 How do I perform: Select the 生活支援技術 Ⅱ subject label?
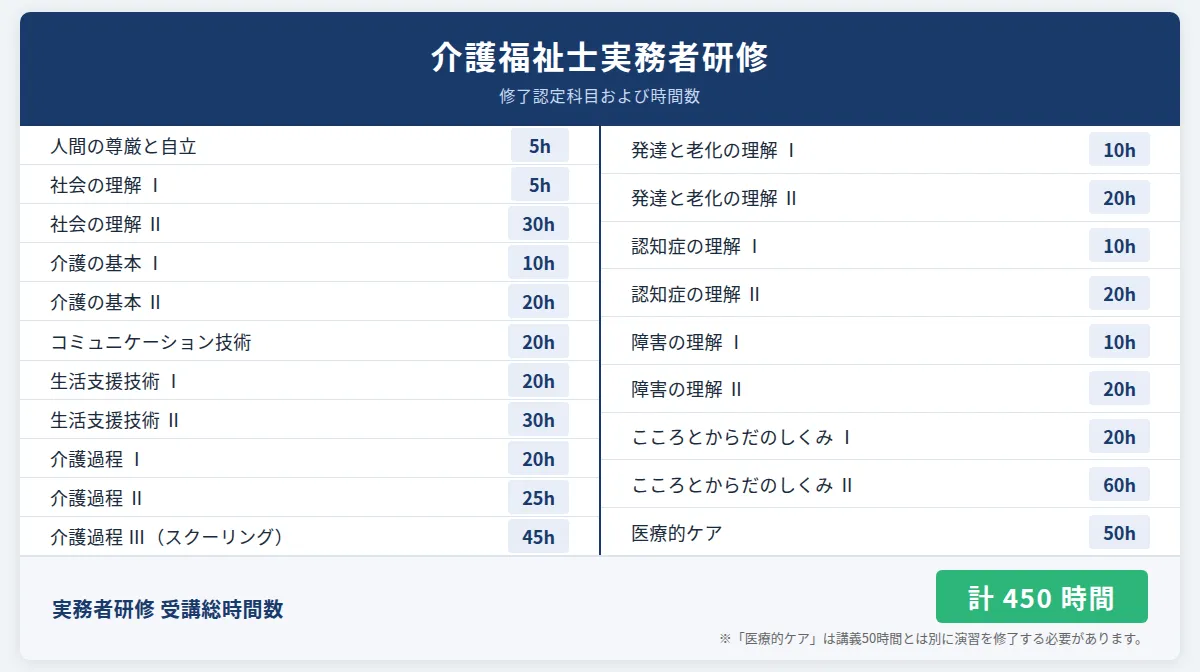point(115,420)
